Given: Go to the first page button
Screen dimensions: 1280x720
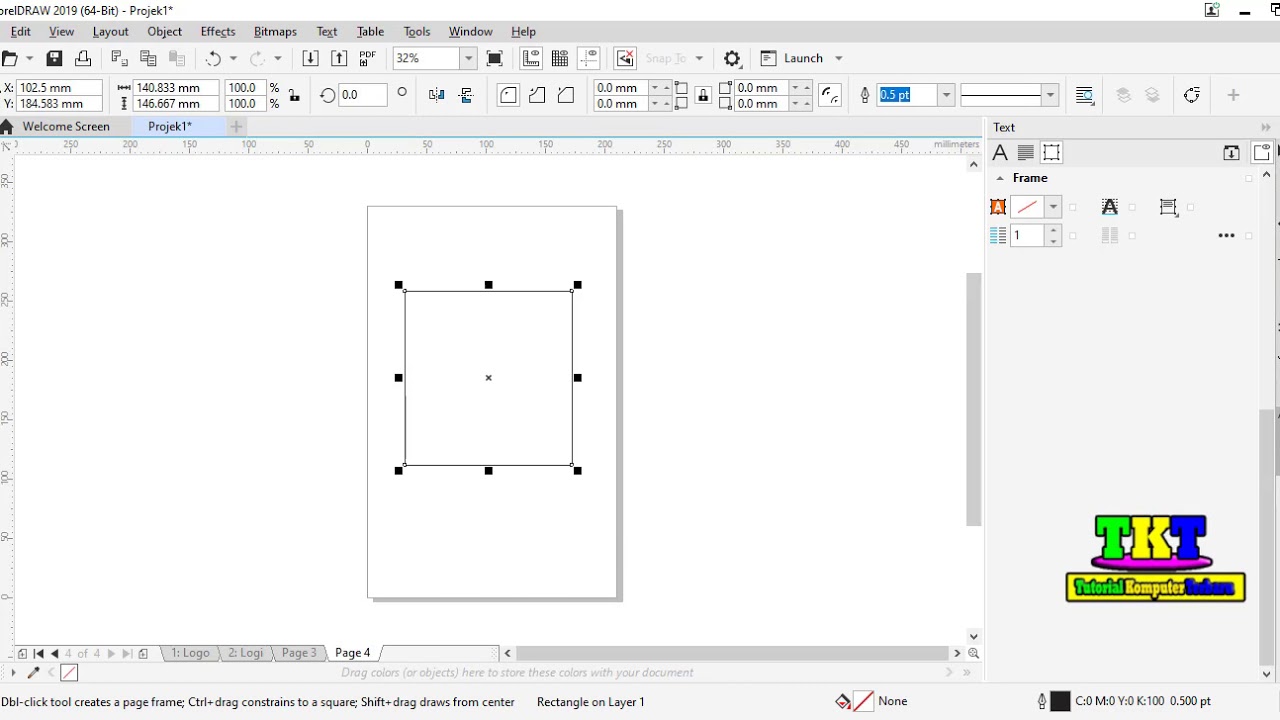Looking at the screenshot, I should [39, 654].
